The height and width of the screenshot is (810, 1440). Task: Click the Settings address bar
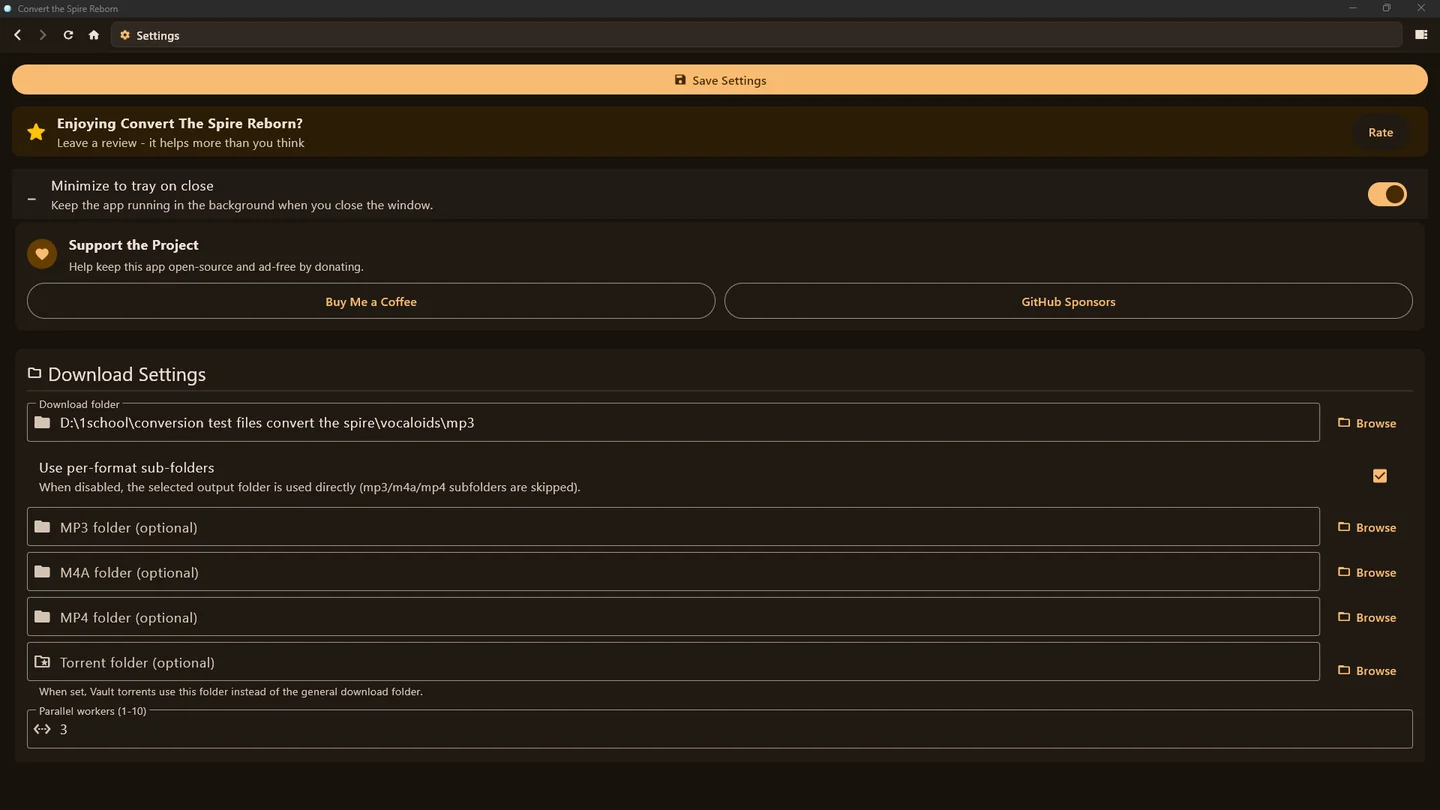click(x=757, y=35)
